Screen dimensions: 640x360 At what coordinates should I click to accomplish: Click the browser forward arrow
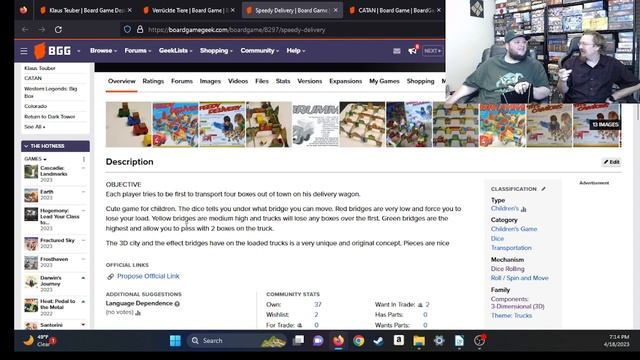pos(42,29)
